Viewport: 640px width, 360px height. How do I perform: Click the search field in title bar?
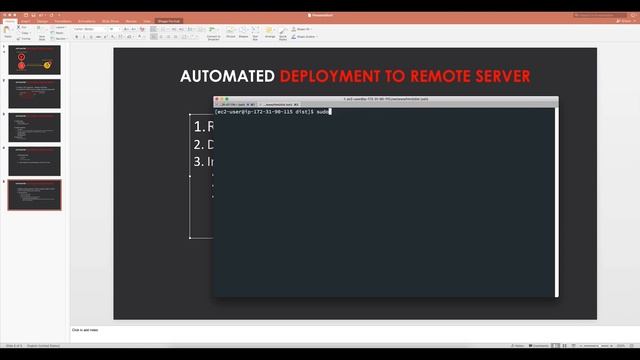coord(600,15)
